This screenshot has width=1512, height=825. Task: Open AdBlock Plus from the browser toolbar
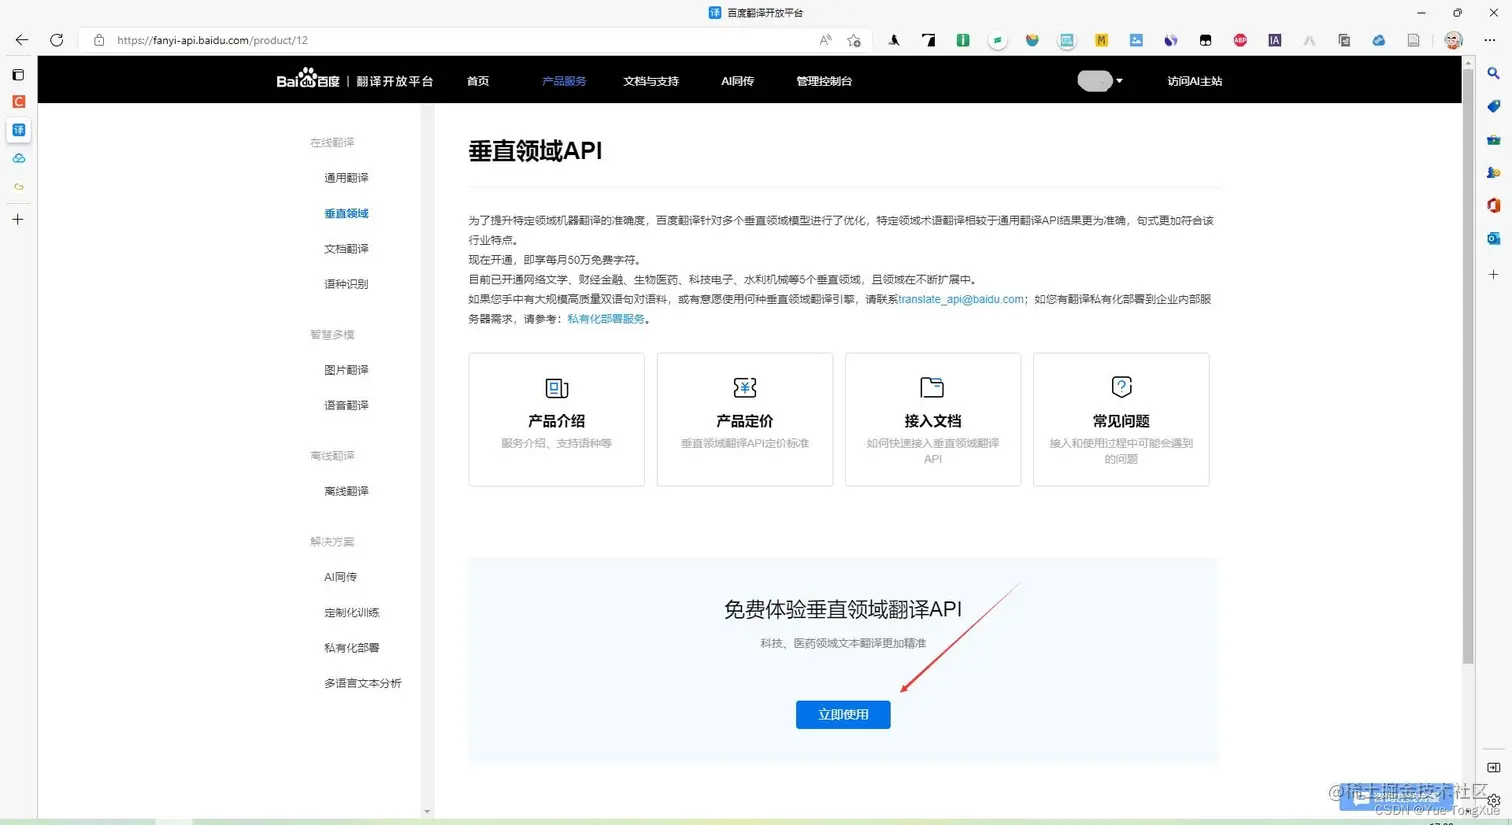pyautogui.click(x=1240, y=40)
